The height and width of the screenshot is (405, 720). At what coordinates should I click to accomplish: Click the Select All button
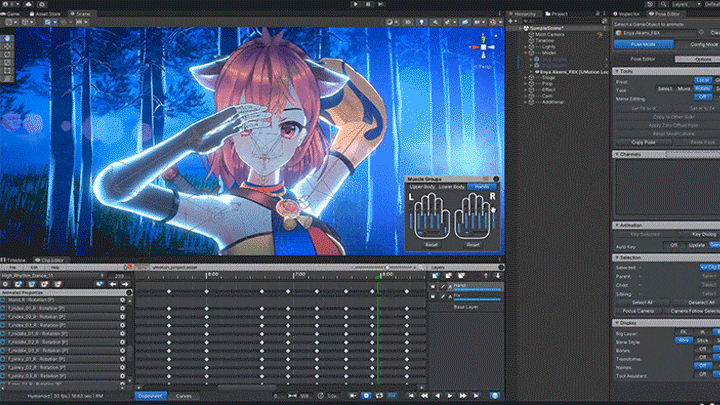point(642,303)
